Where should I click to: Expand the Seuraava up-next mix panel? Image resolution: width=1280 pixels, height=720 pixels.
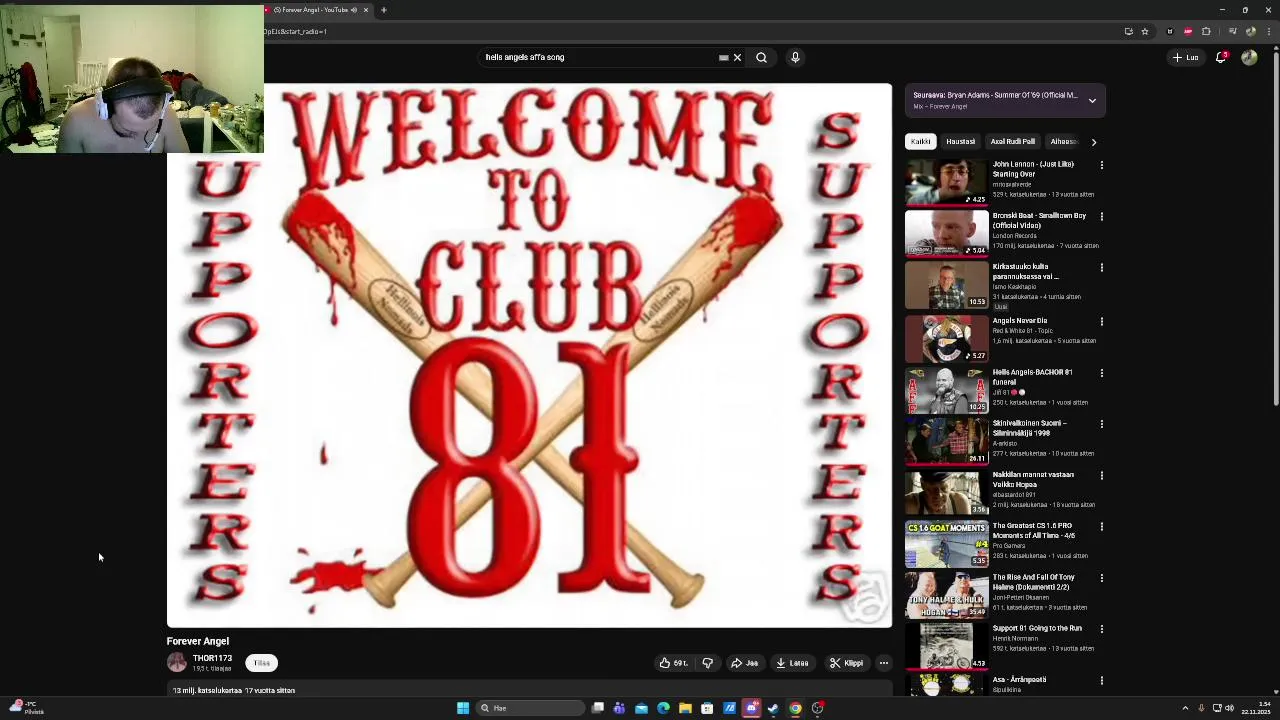1092,100
